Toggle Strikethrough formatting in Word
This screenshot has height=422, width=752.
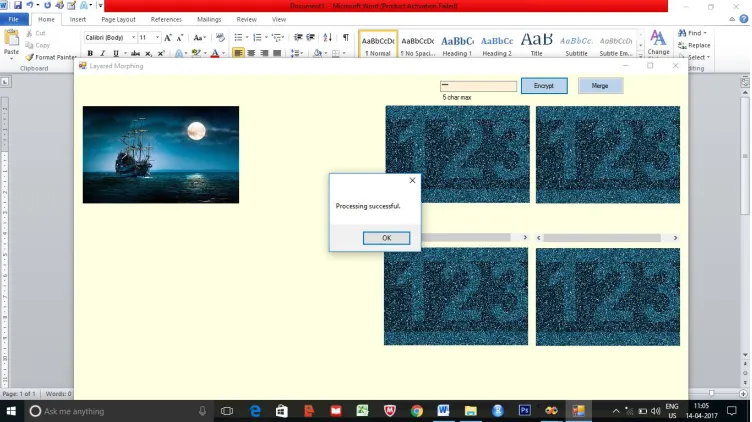[135, 53]
